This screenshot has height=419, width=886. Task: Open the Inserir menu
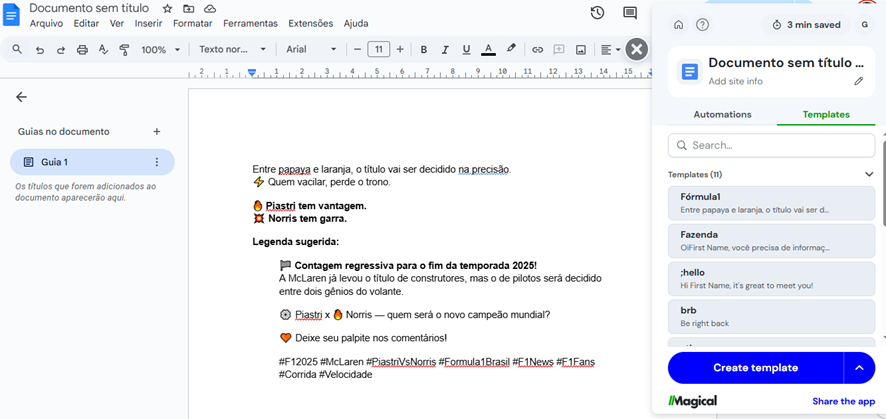(148, 23)
